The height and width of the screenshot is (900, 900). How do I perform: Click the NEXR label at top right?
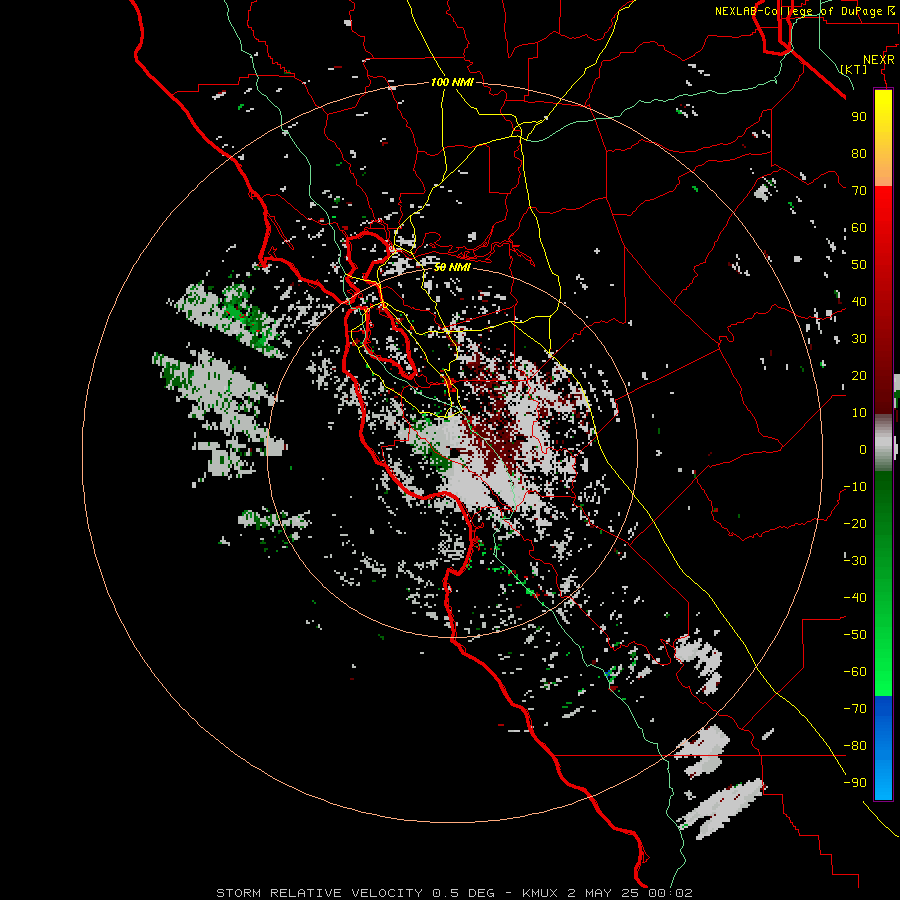coord(879,60)
